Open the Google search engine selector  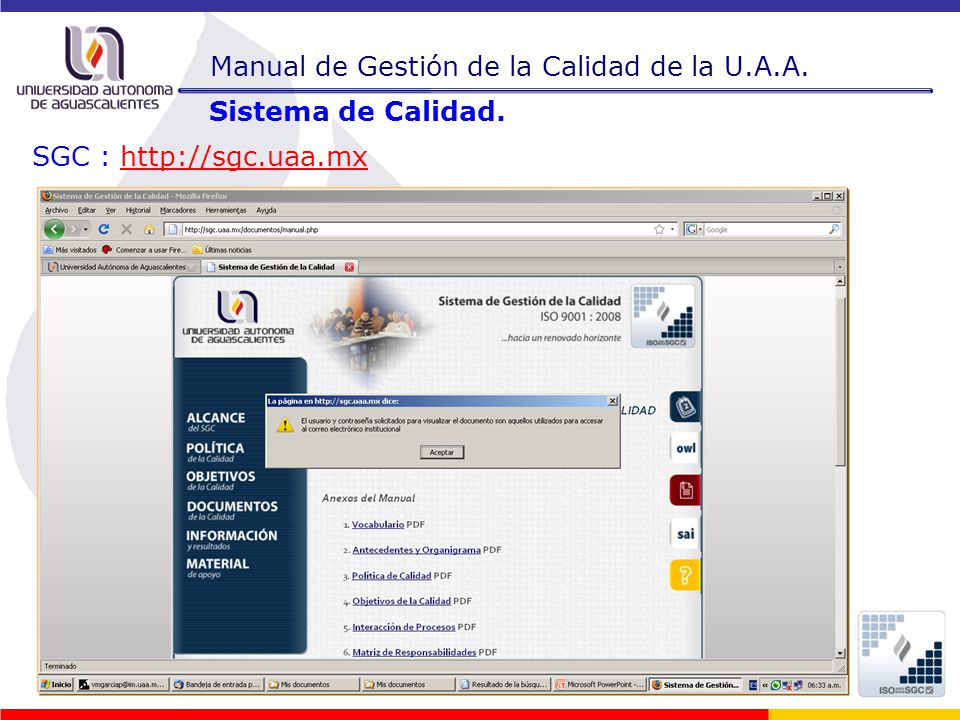pyautogui.click(x=694, y=230)
